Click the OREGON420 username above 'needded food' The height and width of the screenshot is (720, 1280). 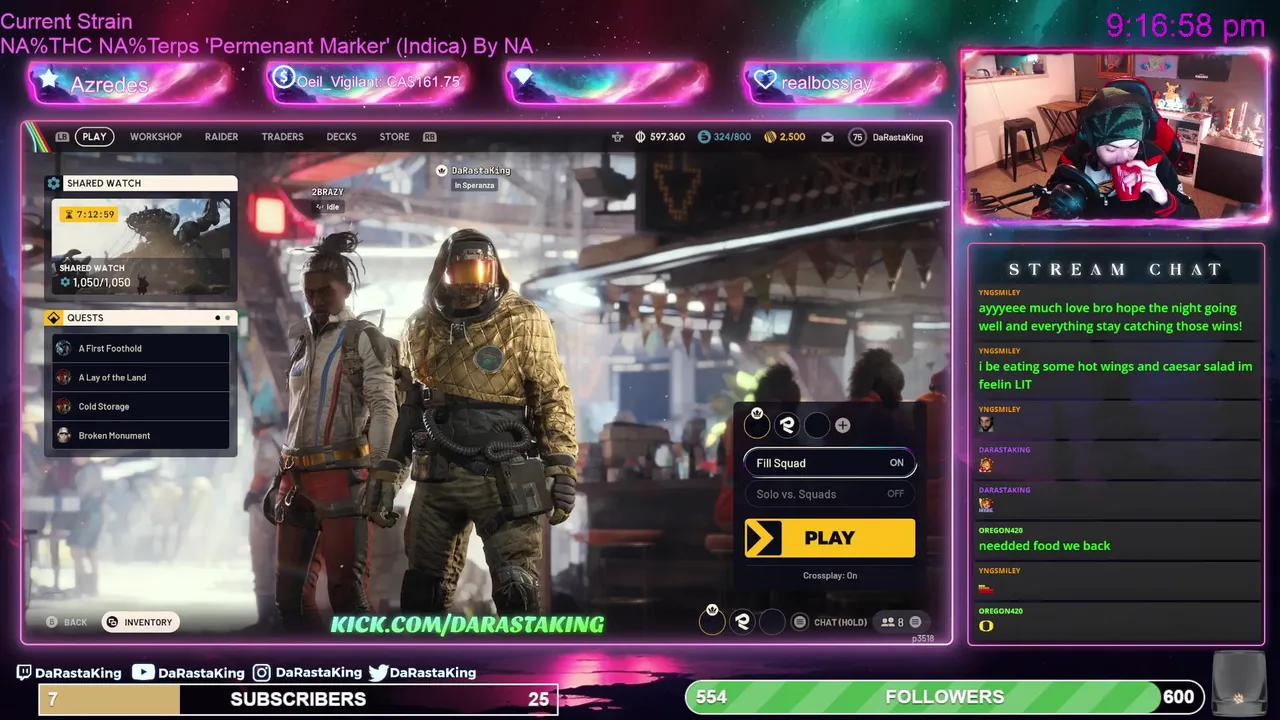tap(1000, 530)
